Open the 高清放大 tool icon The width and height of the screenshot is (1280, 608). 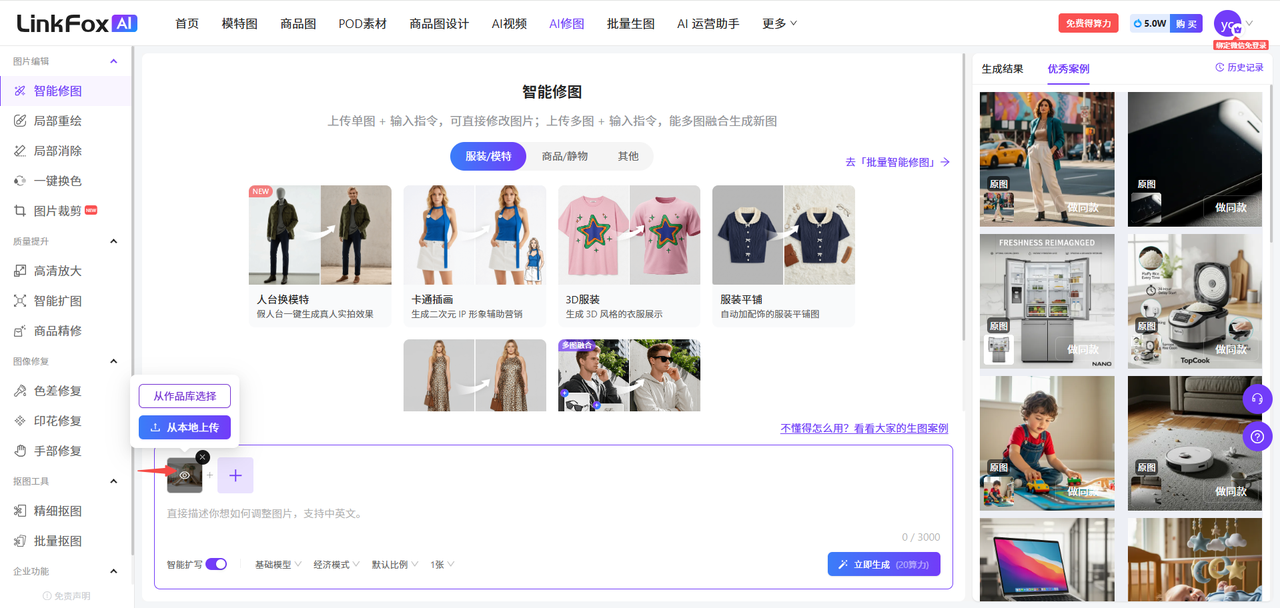click(x=20, y=271)
